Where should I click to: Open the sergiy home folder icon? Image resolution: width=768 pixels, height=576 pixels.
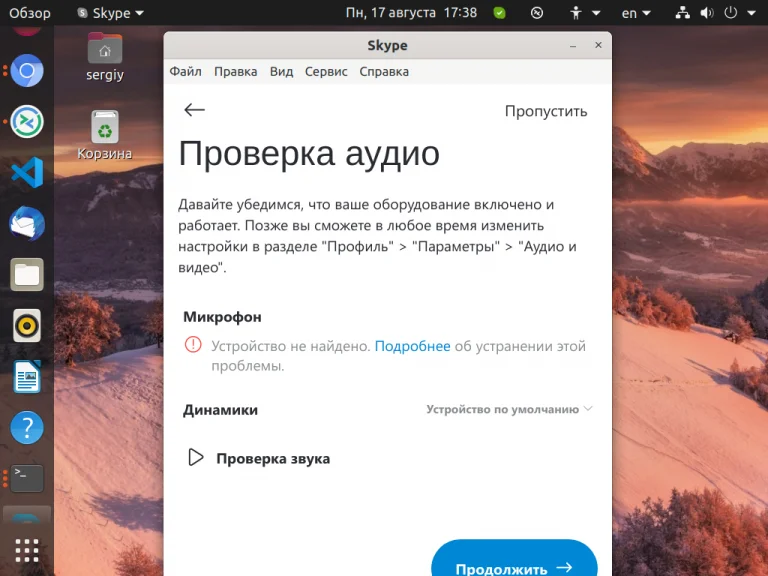pyautogui.click(x=105, y=57)
